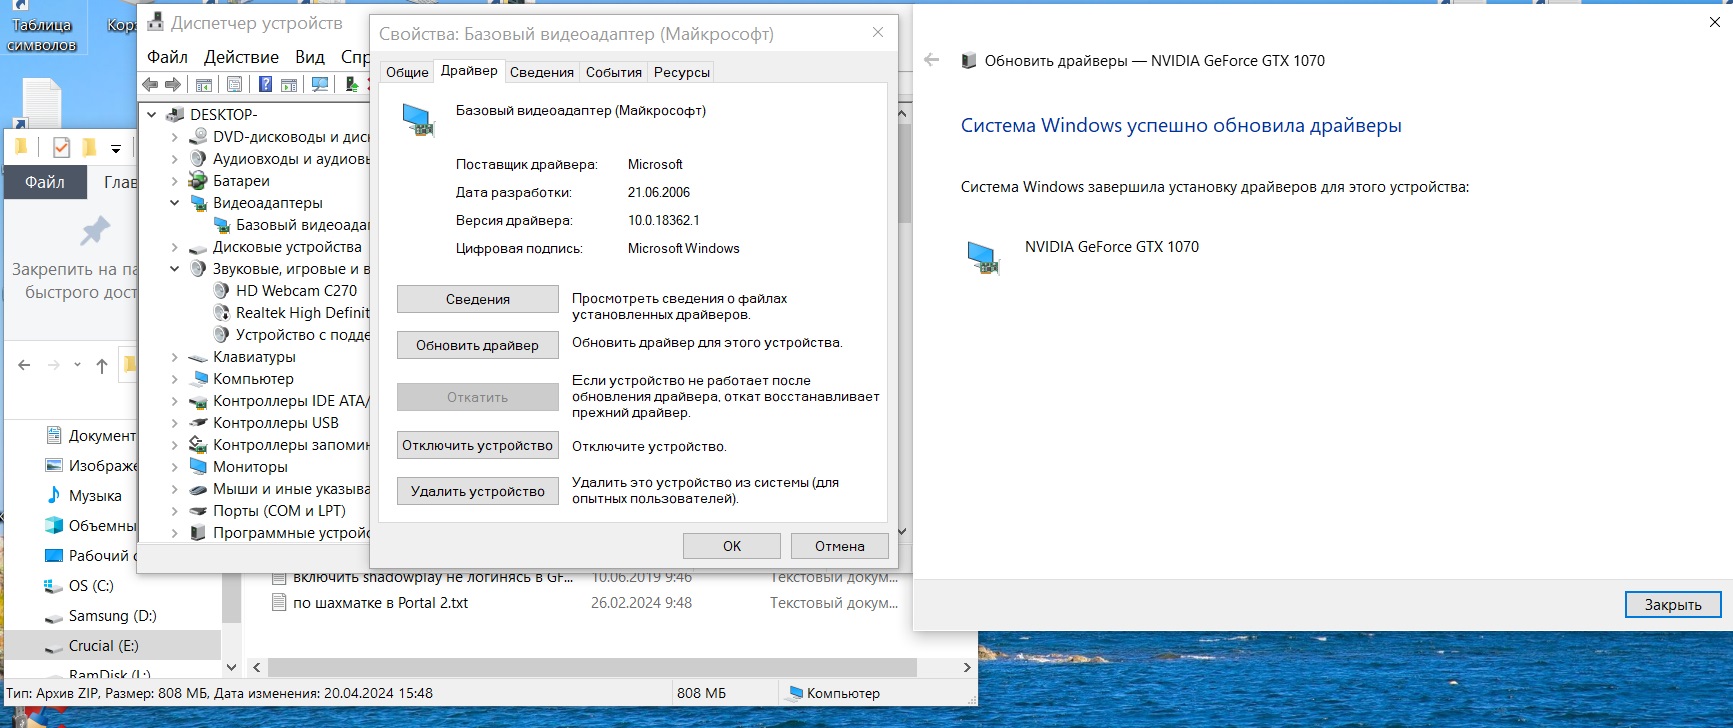Viewport: 1733px width, 728px height.
Task: Click the Отключить устройство button
Action: click(x=478, y=445)
